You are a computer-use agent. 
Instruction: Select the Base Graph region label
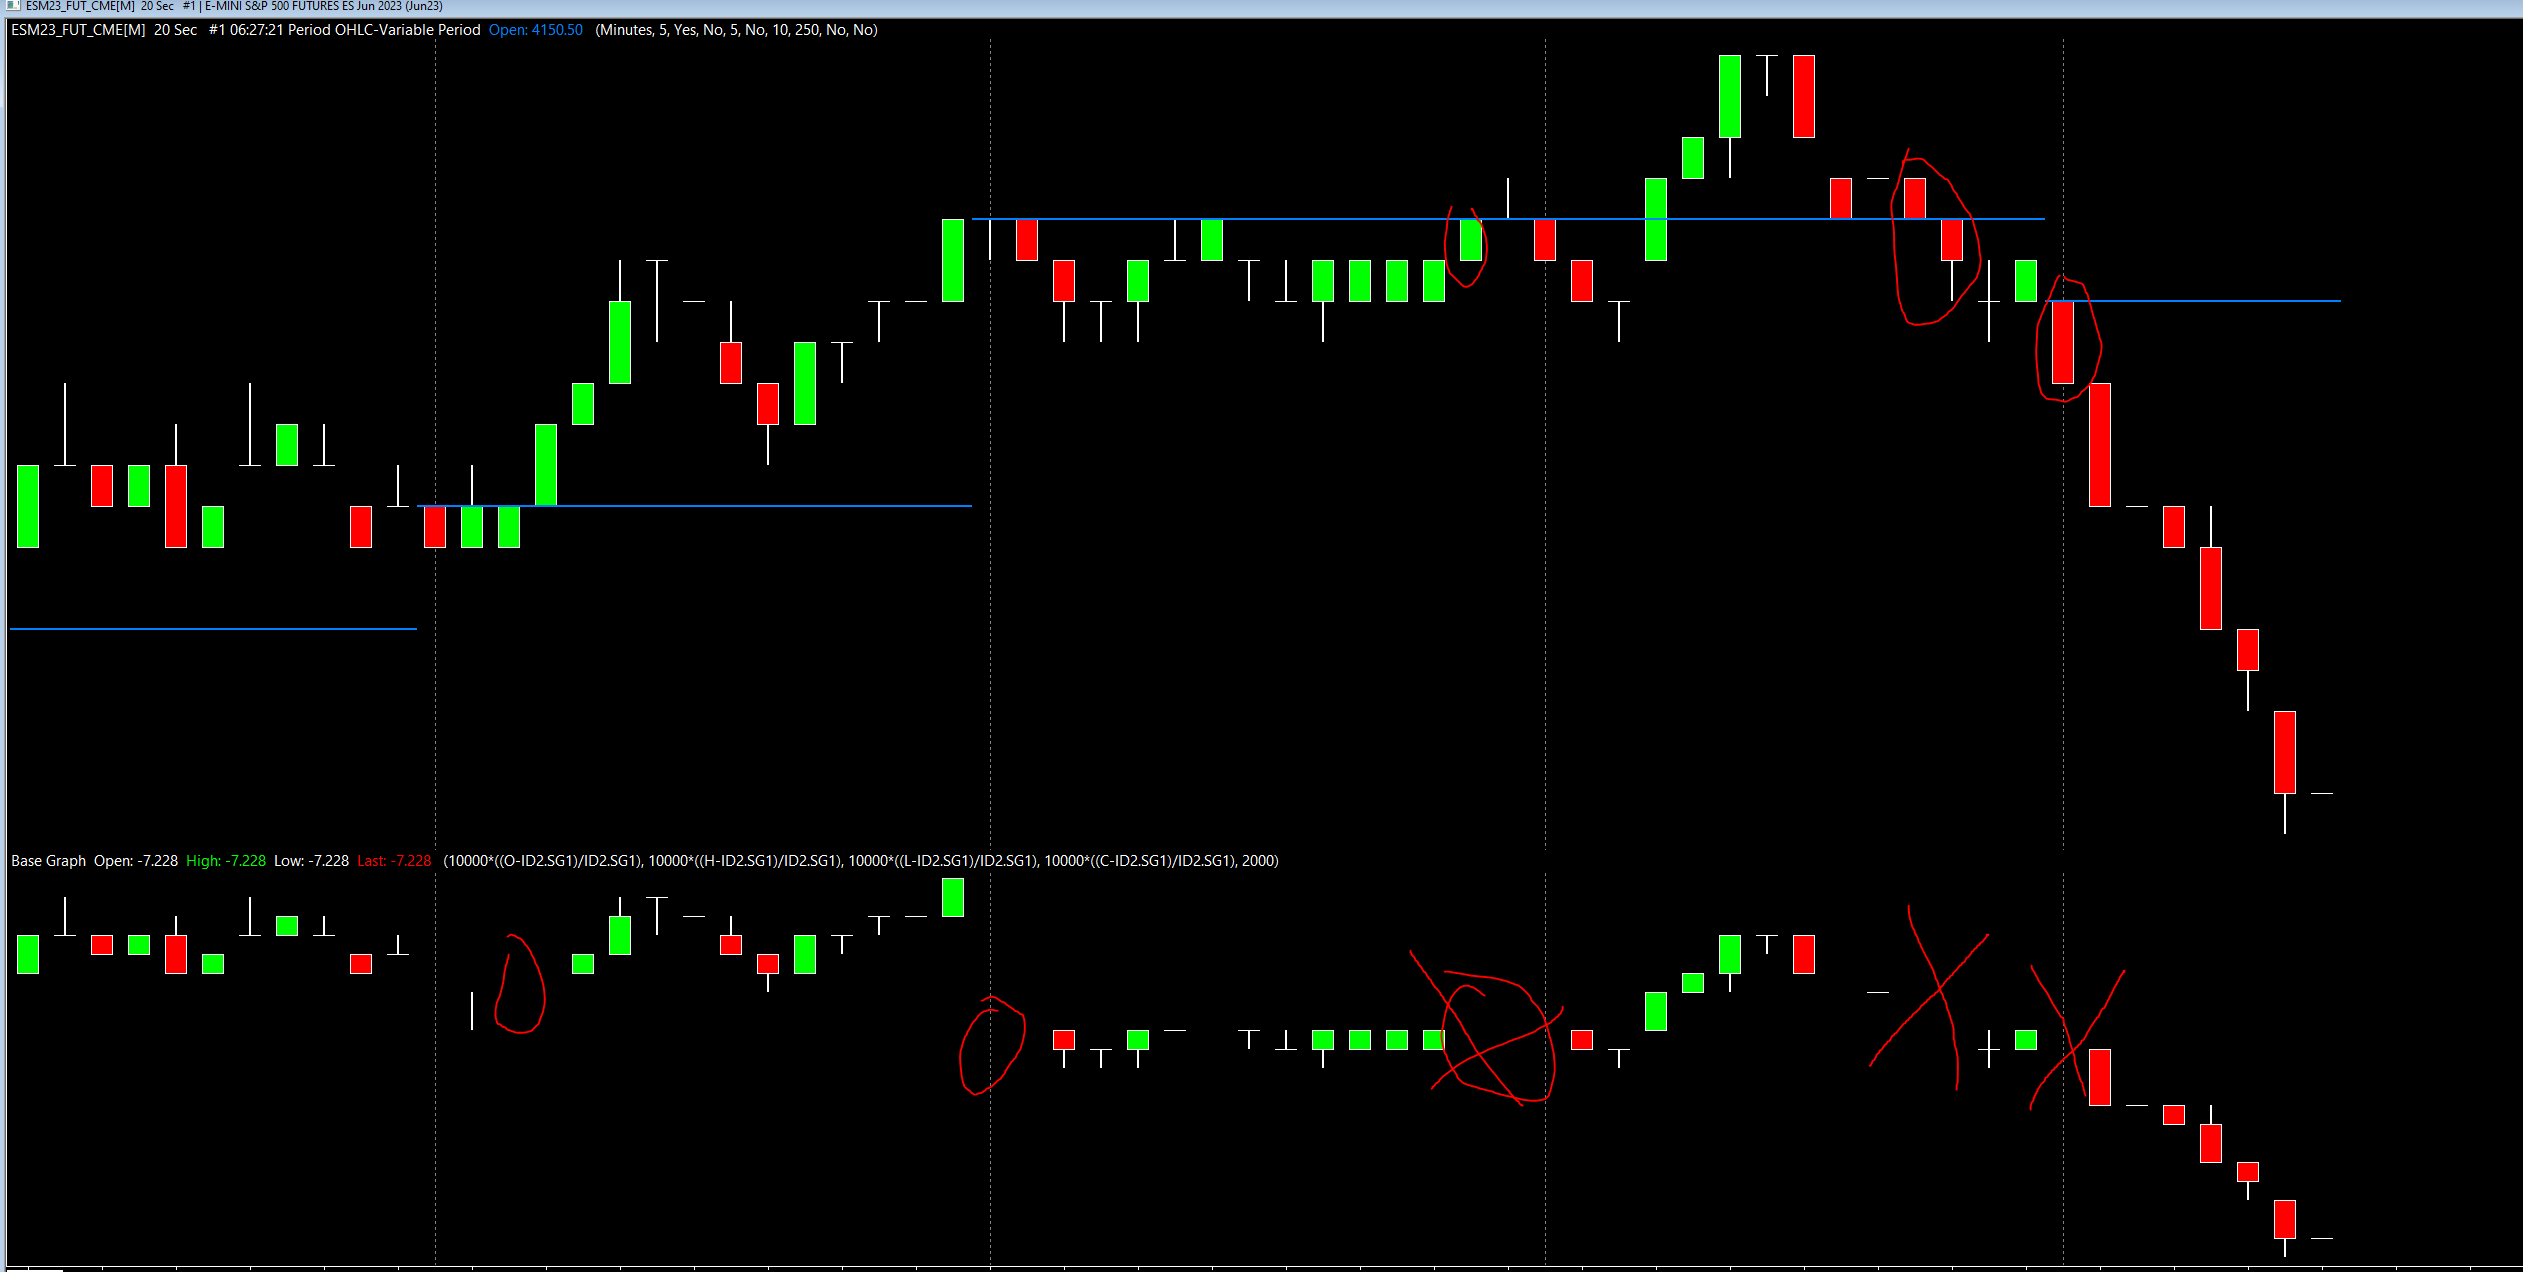coord(48,861)
